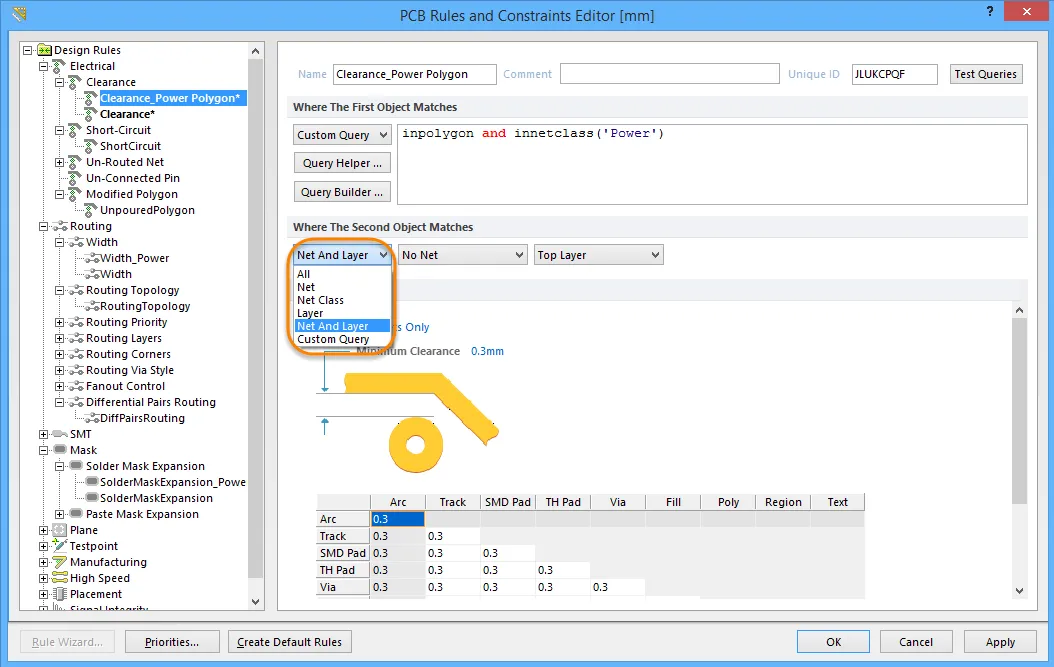Collapse the Electrical tree node
1054x667 pixels.
[43, 66]
